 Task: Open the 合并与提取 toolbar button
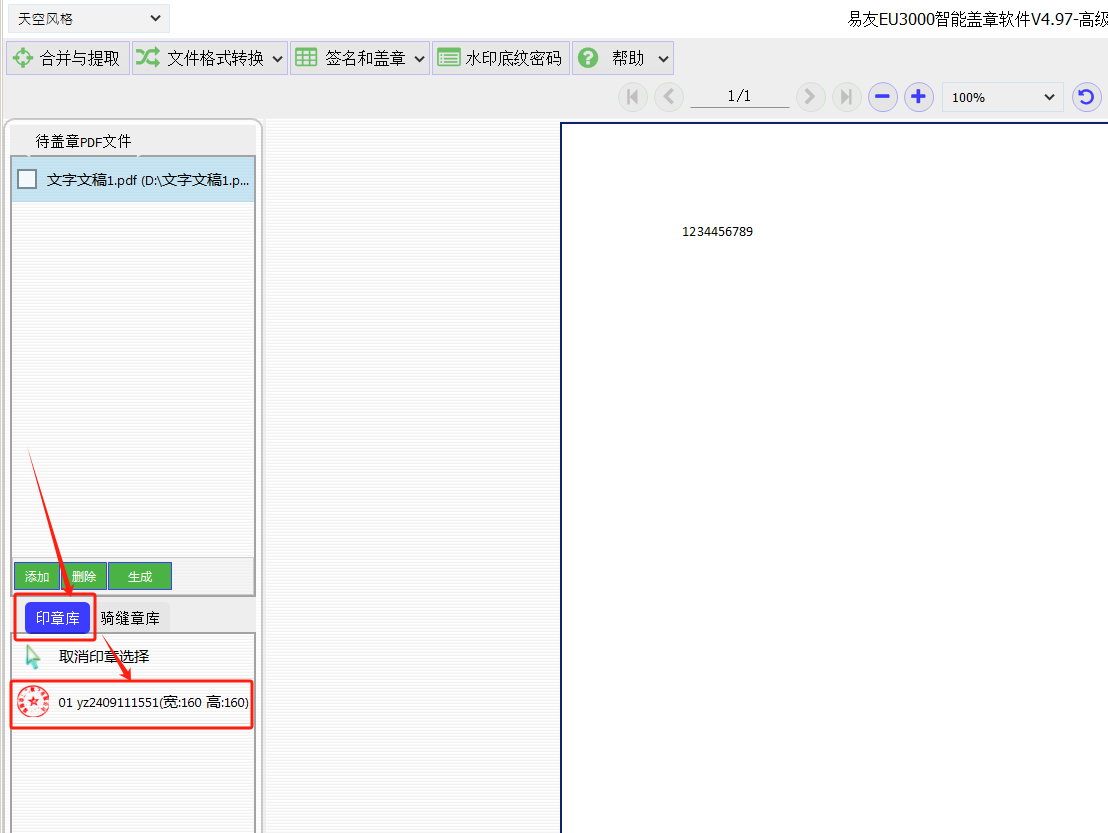pyautogui.click(x=68, y=58)
